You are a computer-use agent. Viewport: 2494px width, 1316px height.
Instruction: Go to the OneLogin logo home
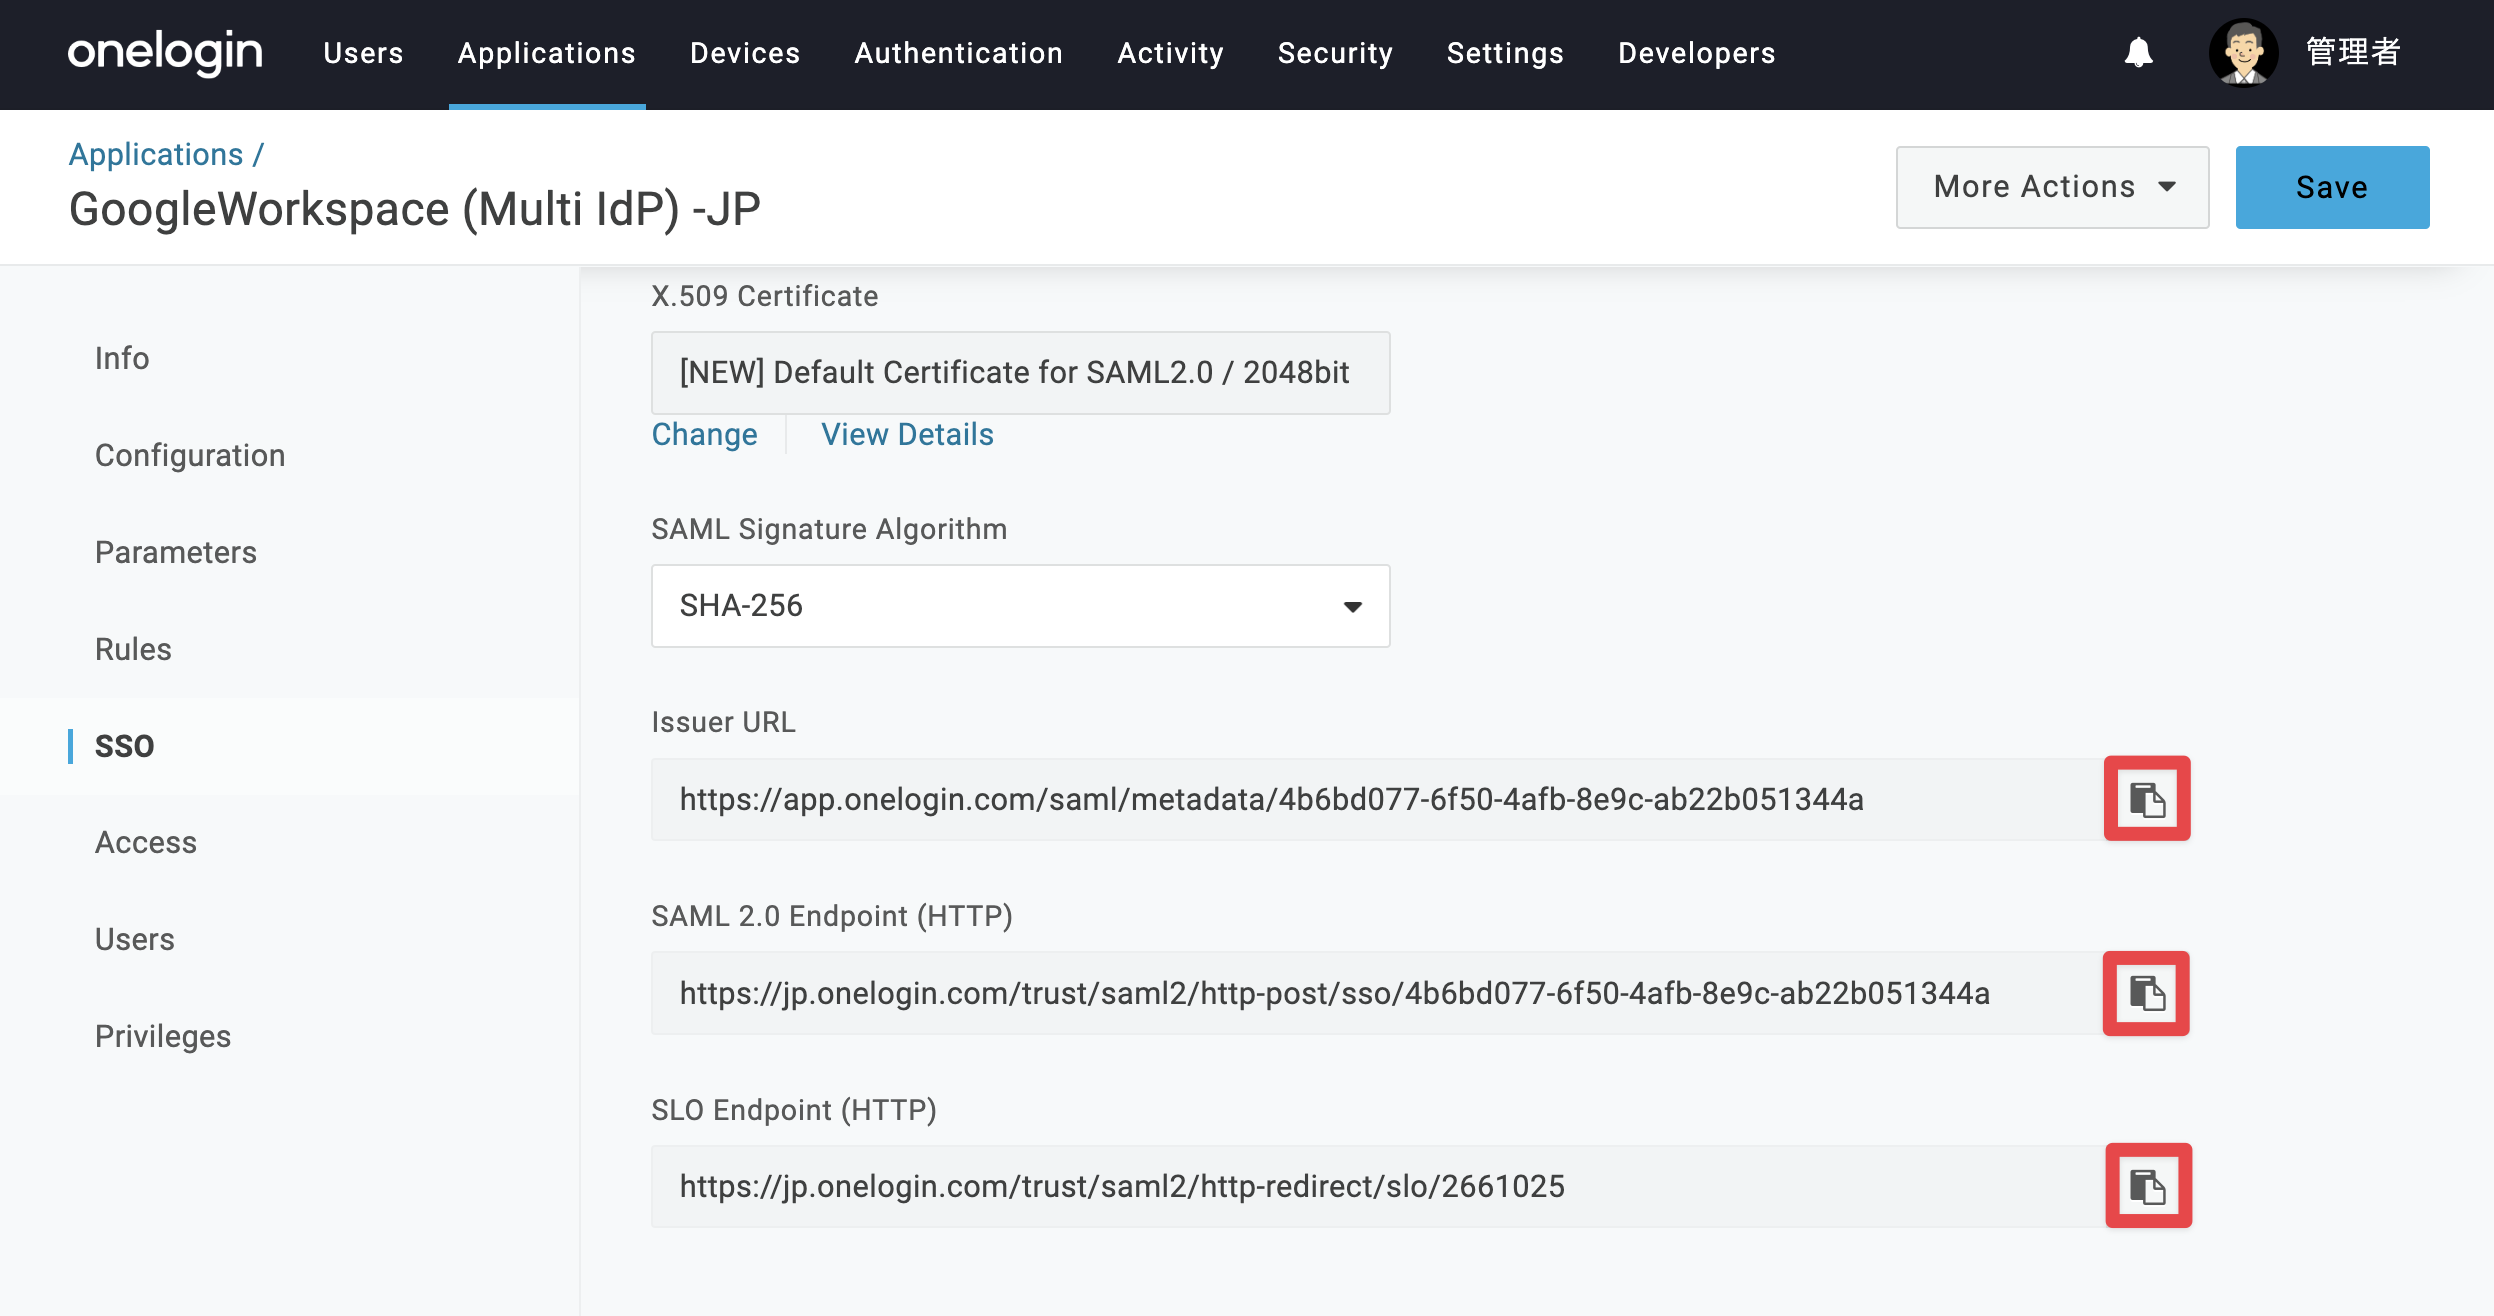pyautogui.click(x=165, y=52)
